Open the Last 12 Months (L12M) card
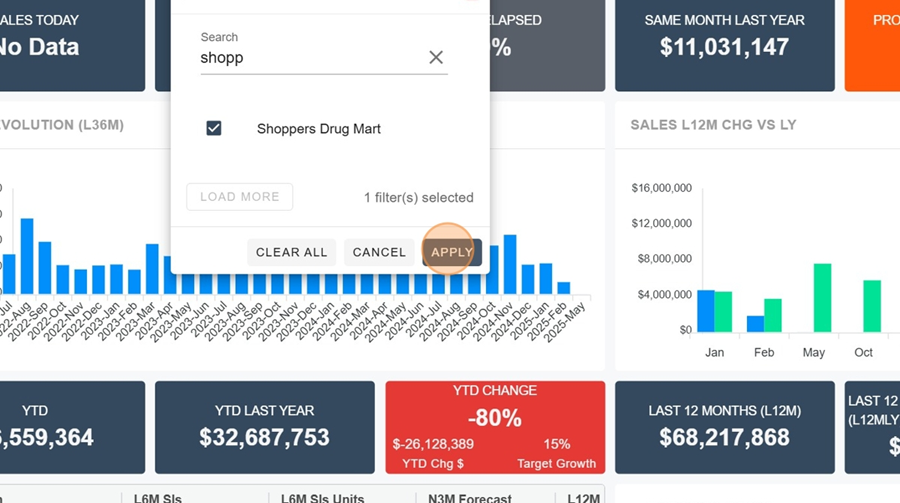 (x=724, y=427)
